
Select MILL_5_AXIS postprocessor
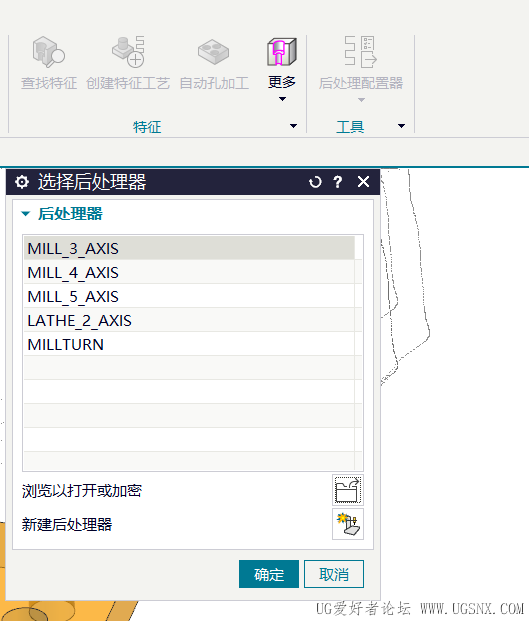point(189,296)
